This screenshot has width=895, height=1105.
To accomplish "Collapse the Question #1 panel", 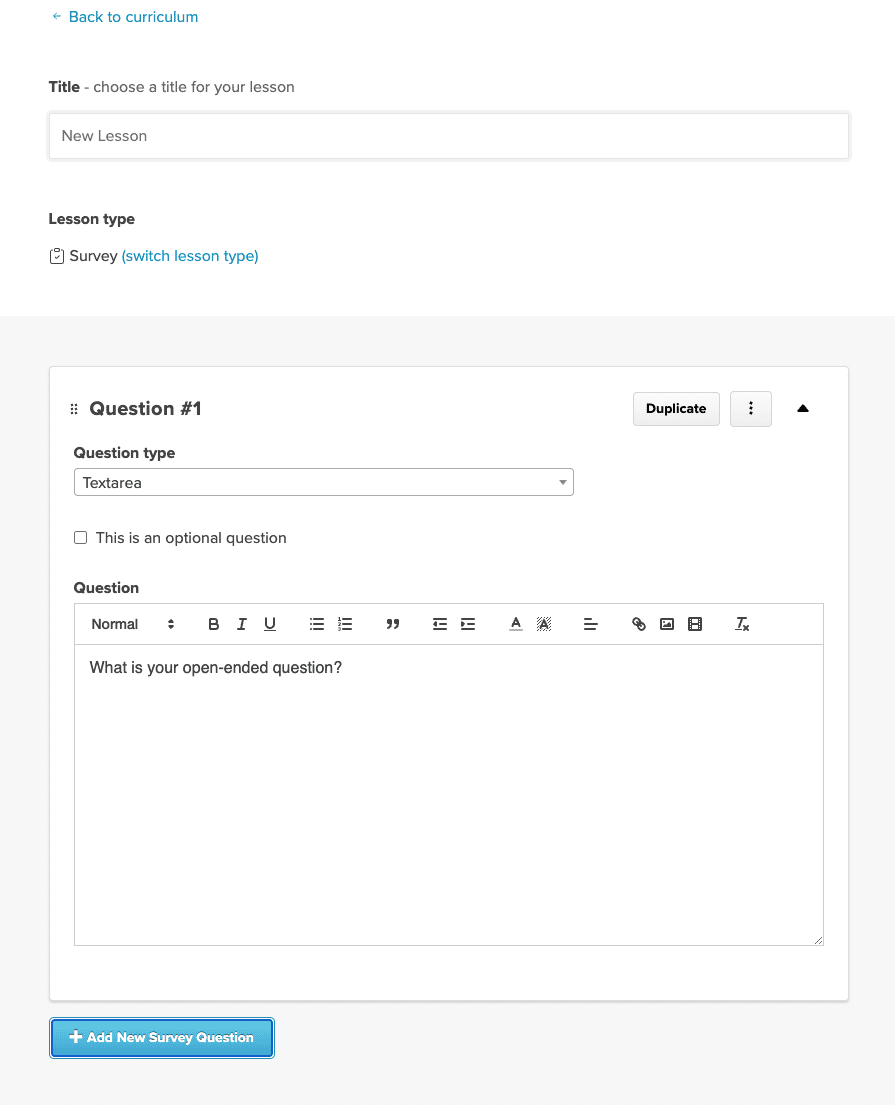I will [803, 409].
